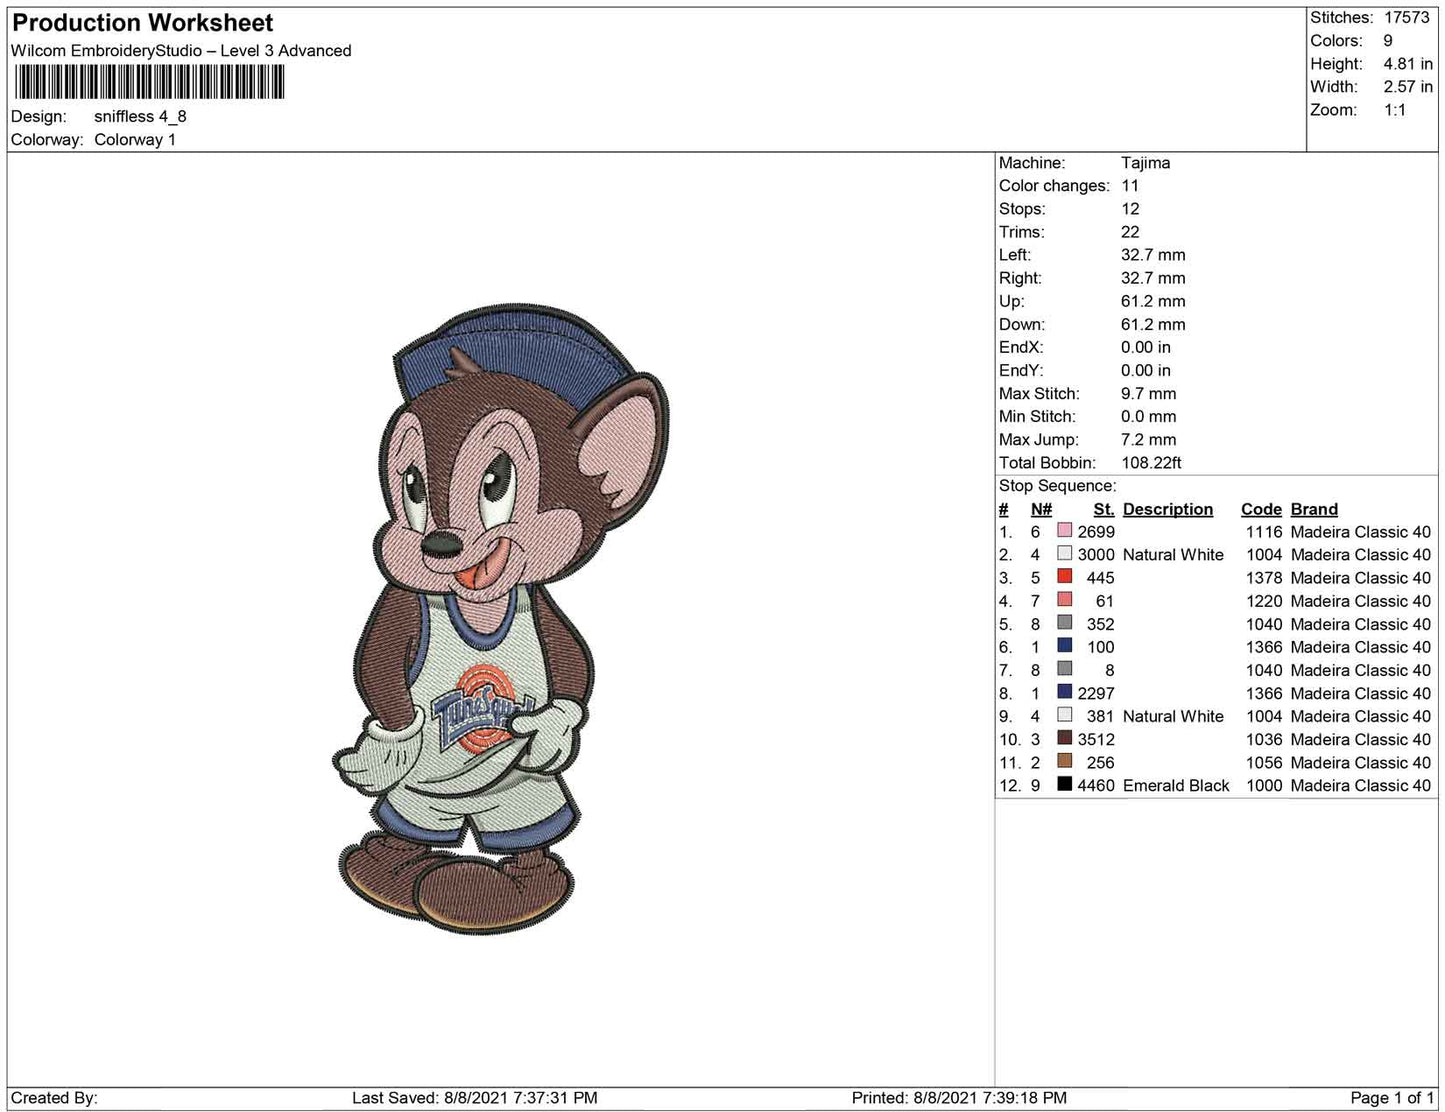
Task: Click the "Stops:" label
Action: click(1022, 209)
